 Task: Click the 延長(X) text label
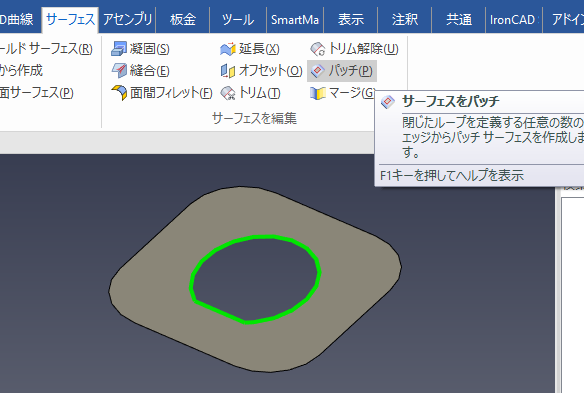[259, 49]
